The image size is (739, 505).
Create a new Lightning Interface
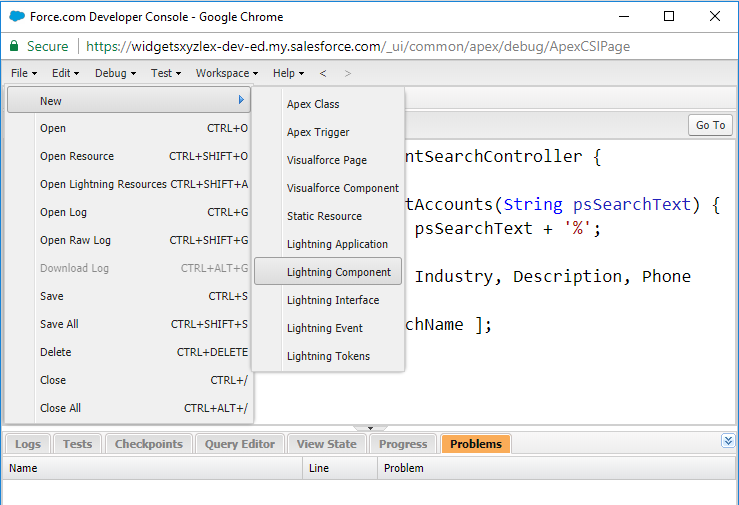coord(328,300)
